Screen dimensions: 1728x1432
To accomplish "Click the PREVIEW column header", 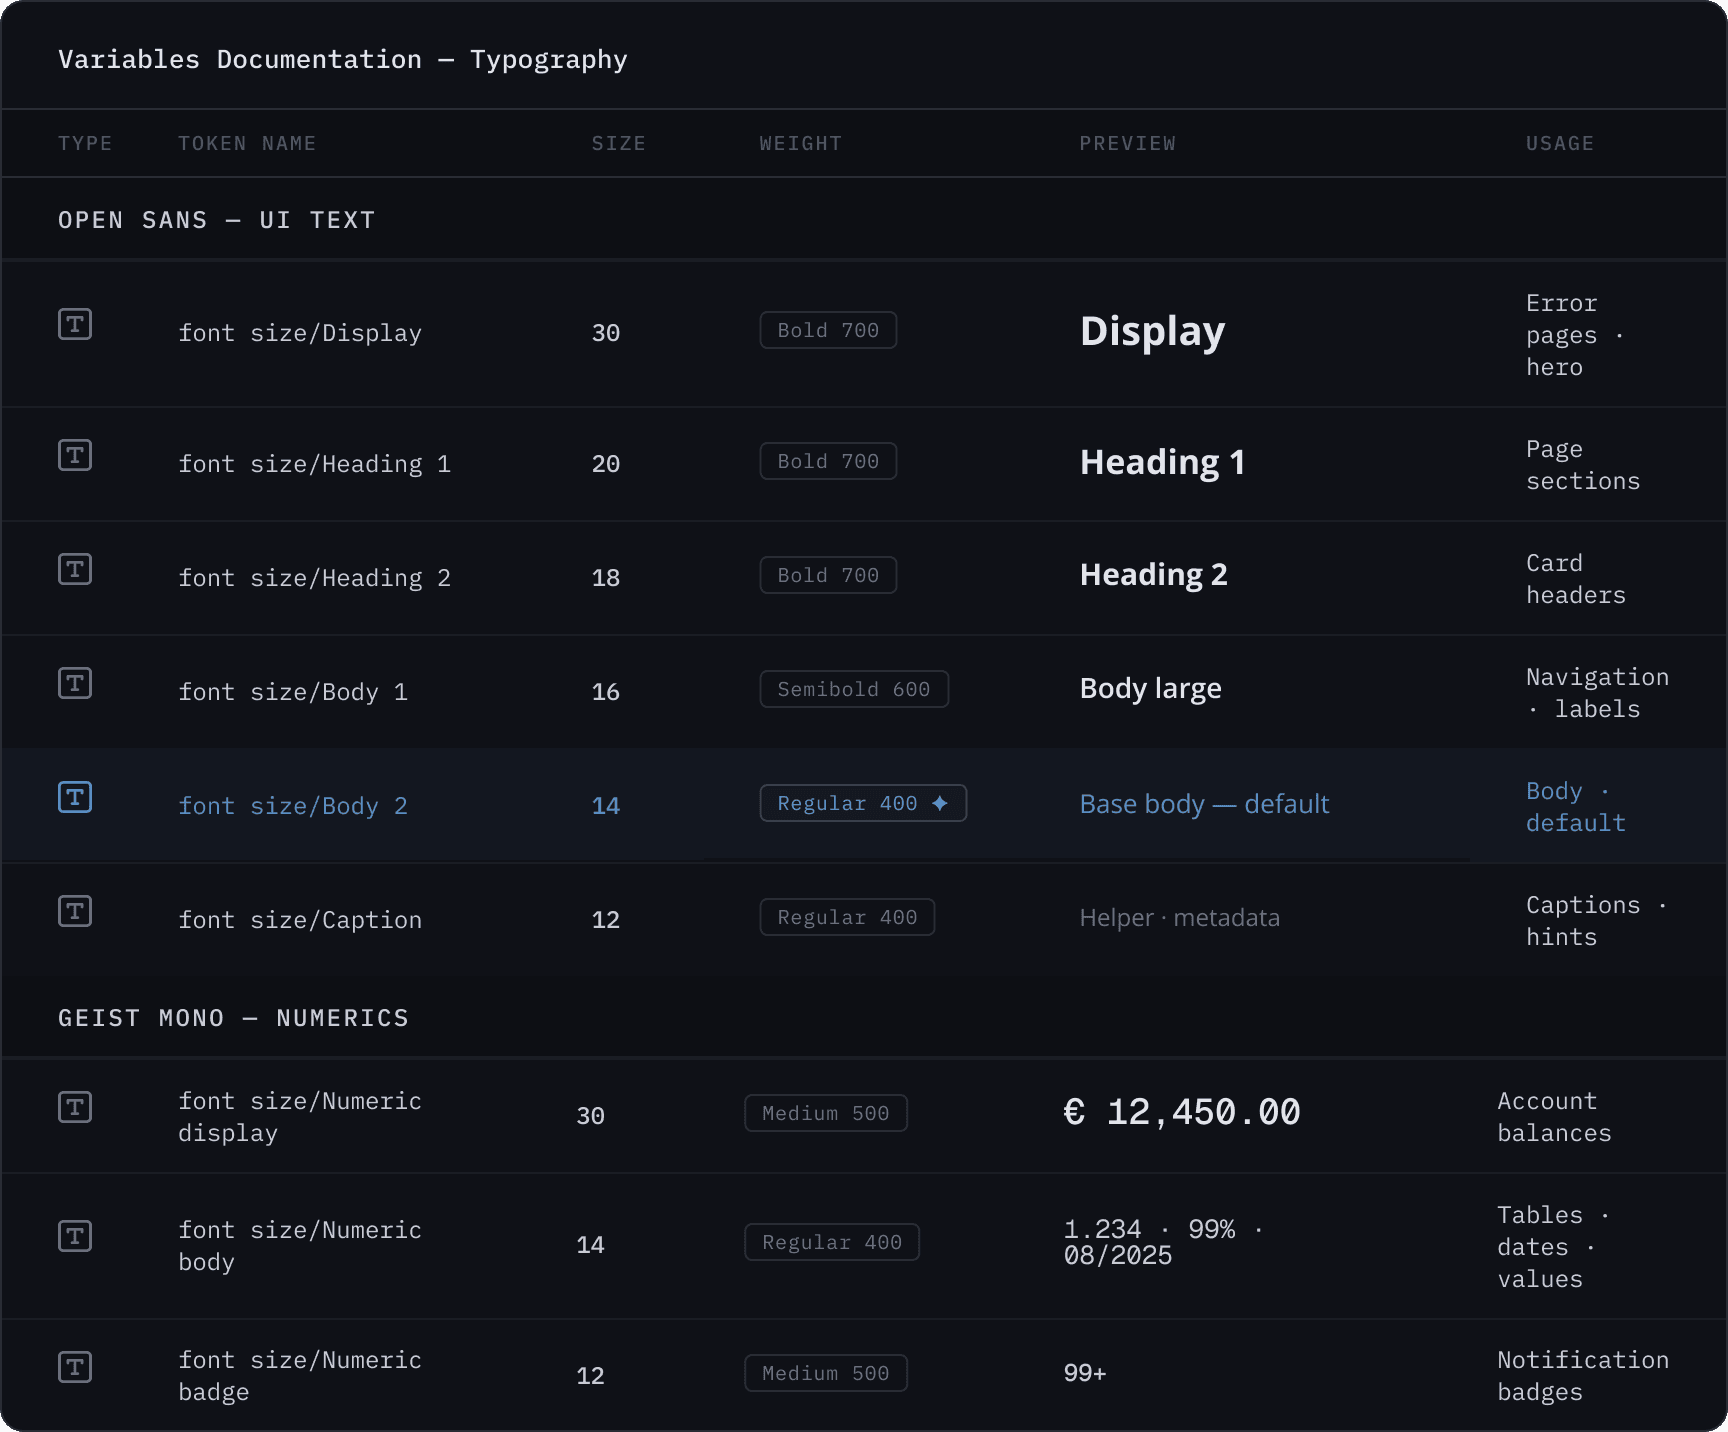I will [1127, 143].
